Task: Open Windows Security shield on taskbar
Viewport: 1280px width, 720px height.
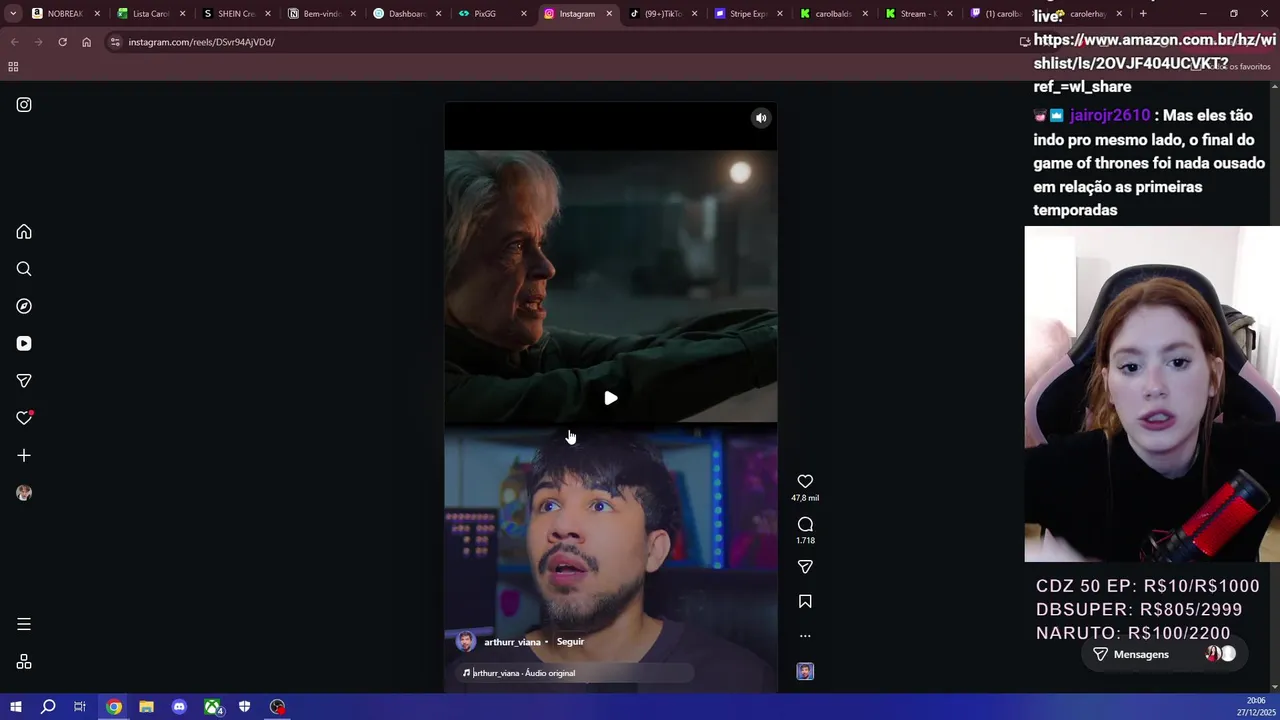Action: click(x=244, y=707)
